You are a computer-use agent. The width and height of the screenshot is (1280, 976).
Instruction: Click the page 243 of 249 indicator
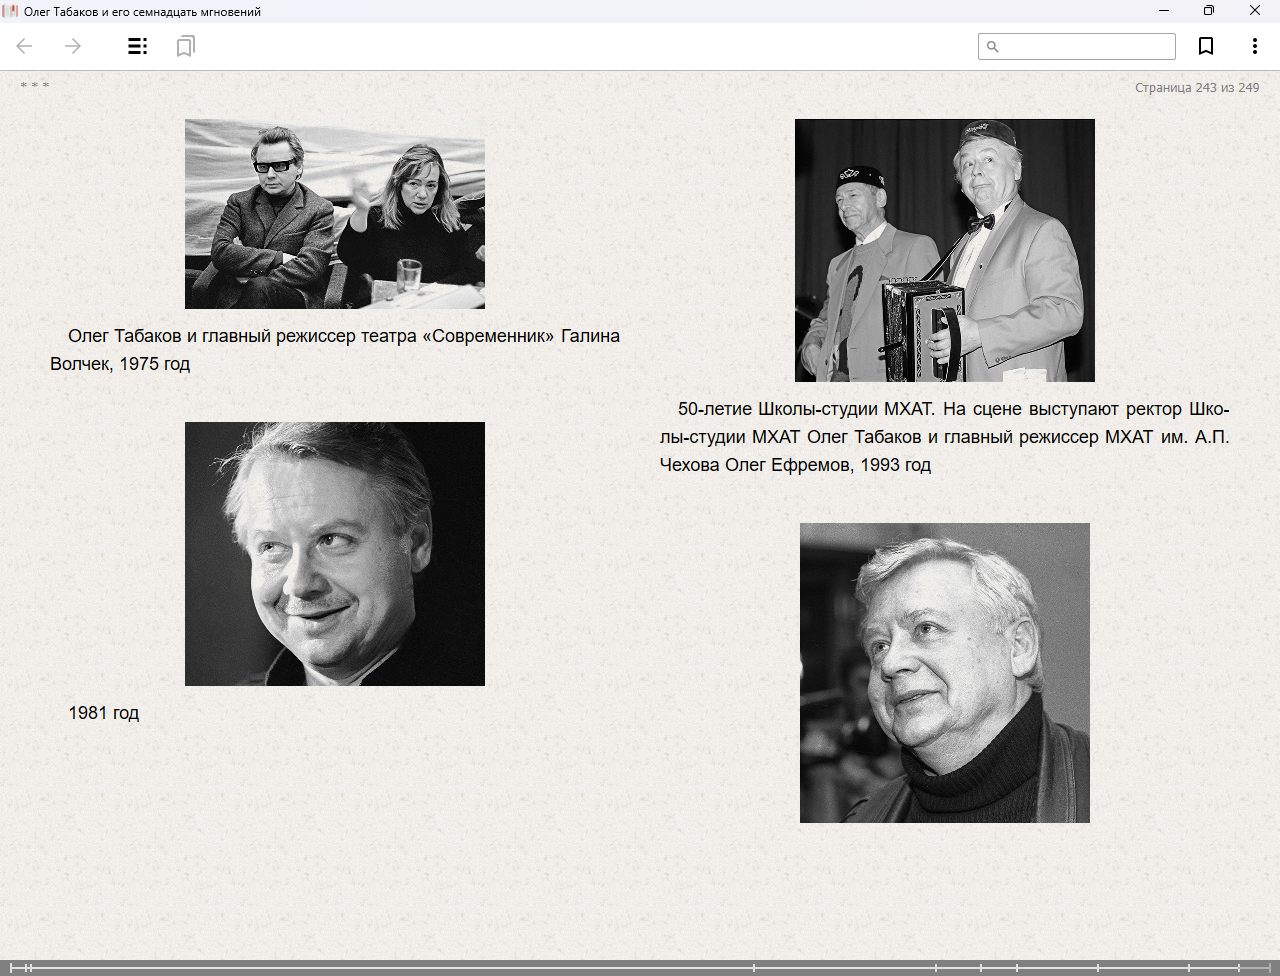pos(1196,88)
